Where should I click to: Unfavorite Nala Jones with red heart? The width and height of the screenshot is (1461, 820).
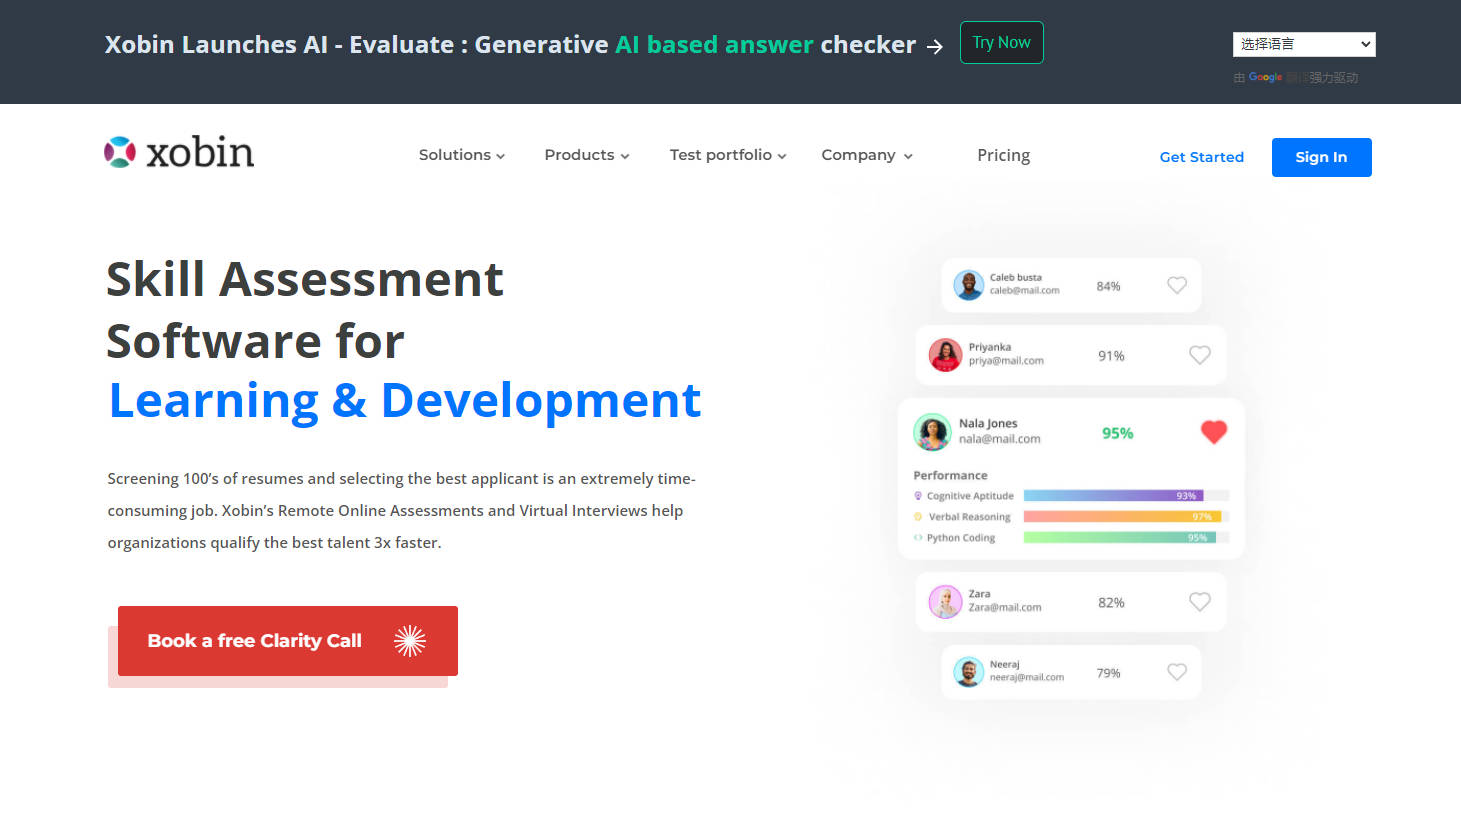pos(1213,432)
